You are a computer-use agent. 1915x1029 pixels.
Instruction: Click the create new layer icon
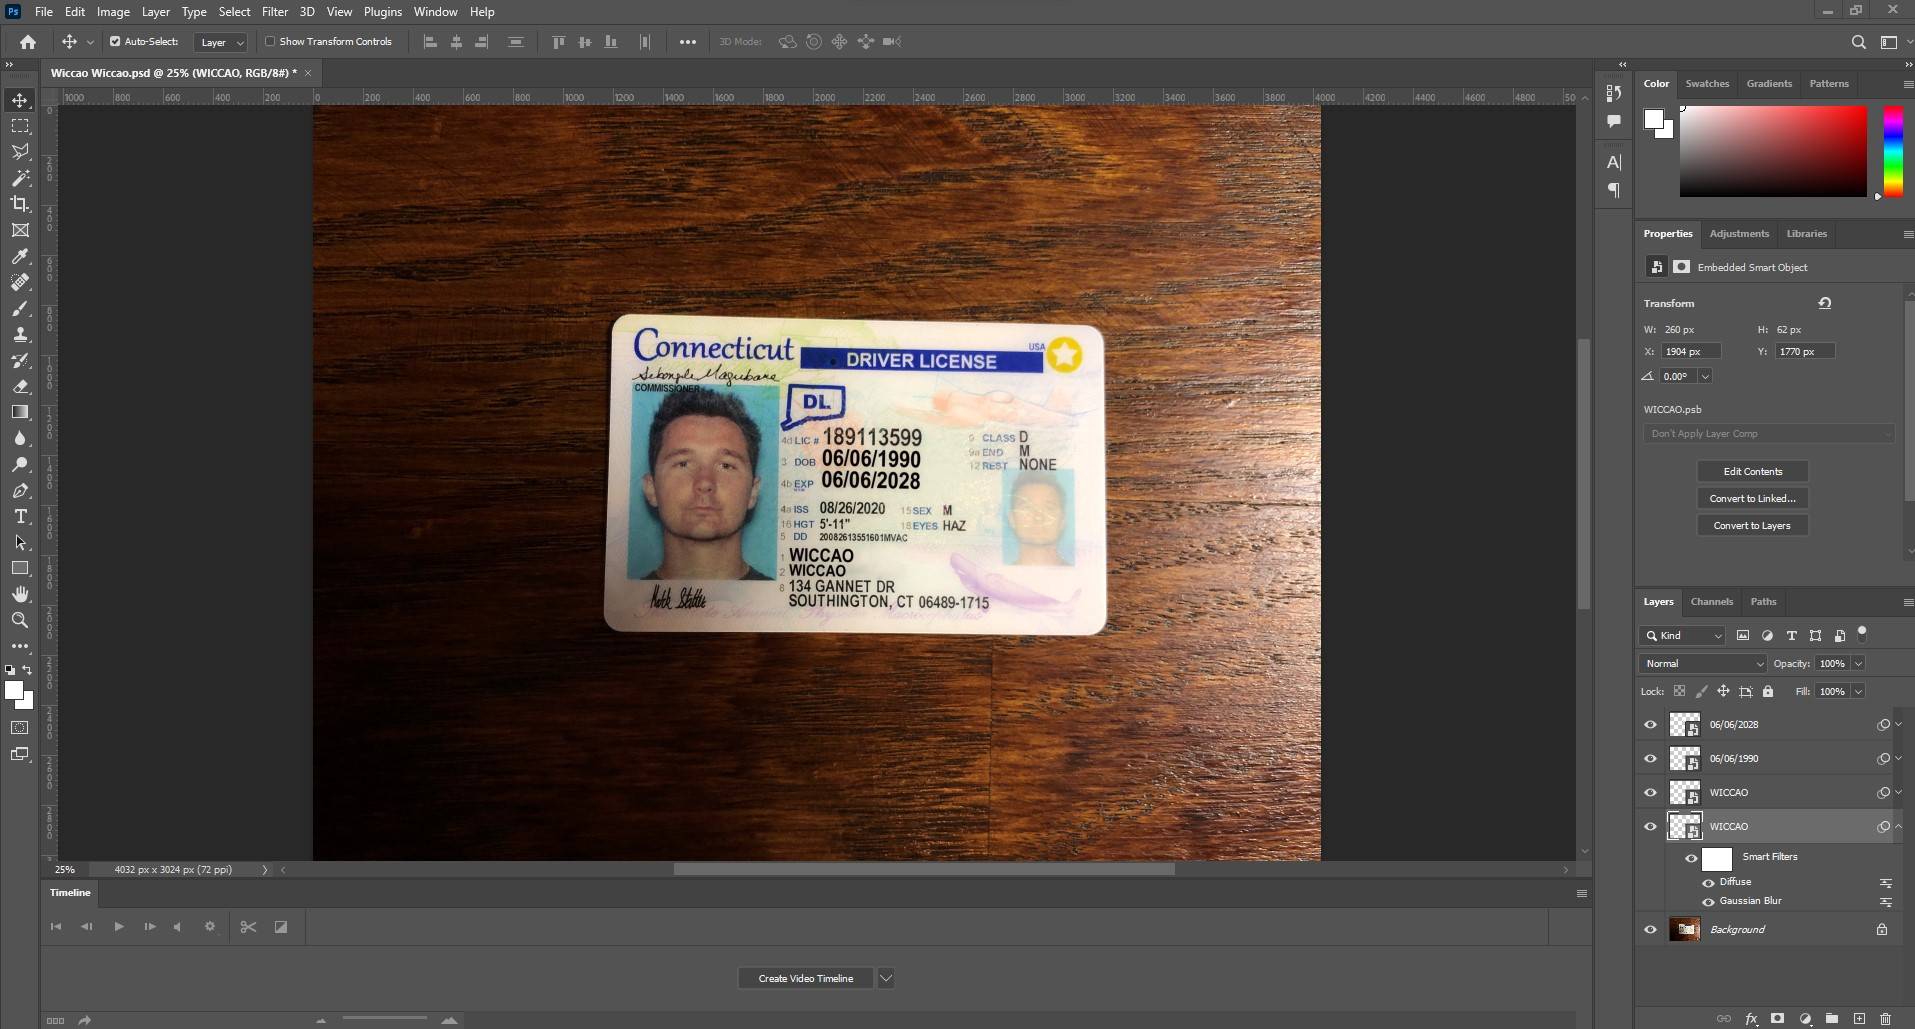(1859, 1019)
